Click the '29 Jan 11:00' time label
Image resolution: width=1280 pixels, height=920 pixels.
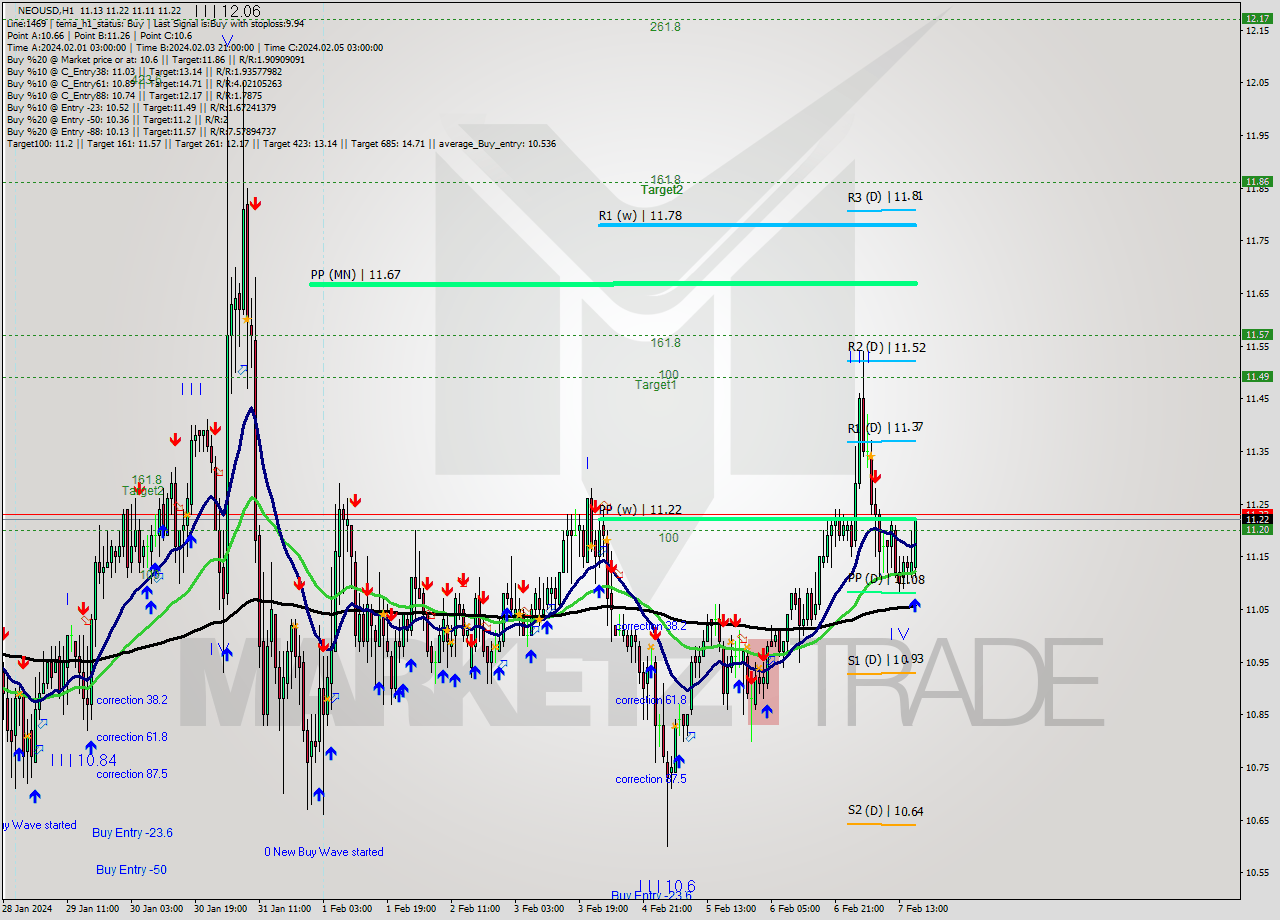click(93, 909)
